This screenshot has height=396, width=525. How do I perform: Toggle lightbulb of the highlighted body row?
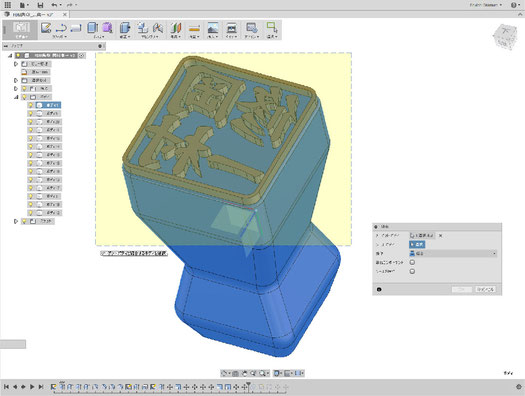[30, 105]
